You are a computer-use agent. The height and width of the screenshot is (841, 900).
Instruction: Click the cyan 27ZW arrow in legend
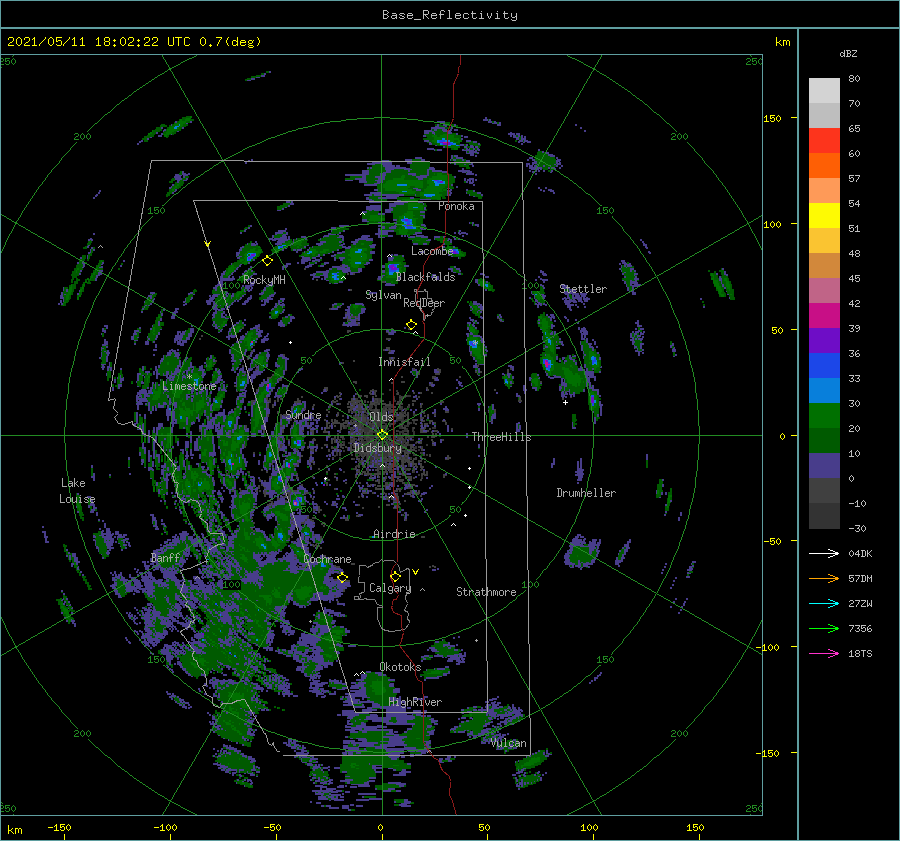[824, 603]
